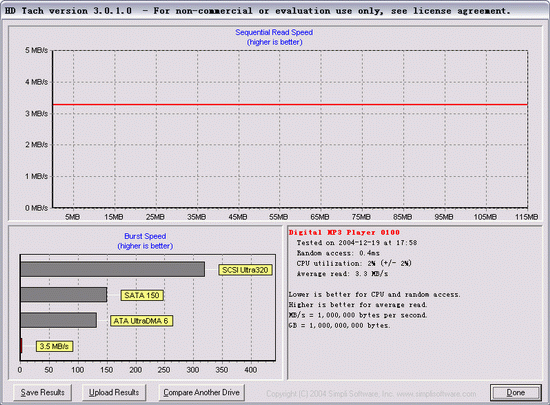Click the SCSI Ultra320 gray bar
This screenshot has width=550, height=405.
pyautogui.click(x=113, y=269)
